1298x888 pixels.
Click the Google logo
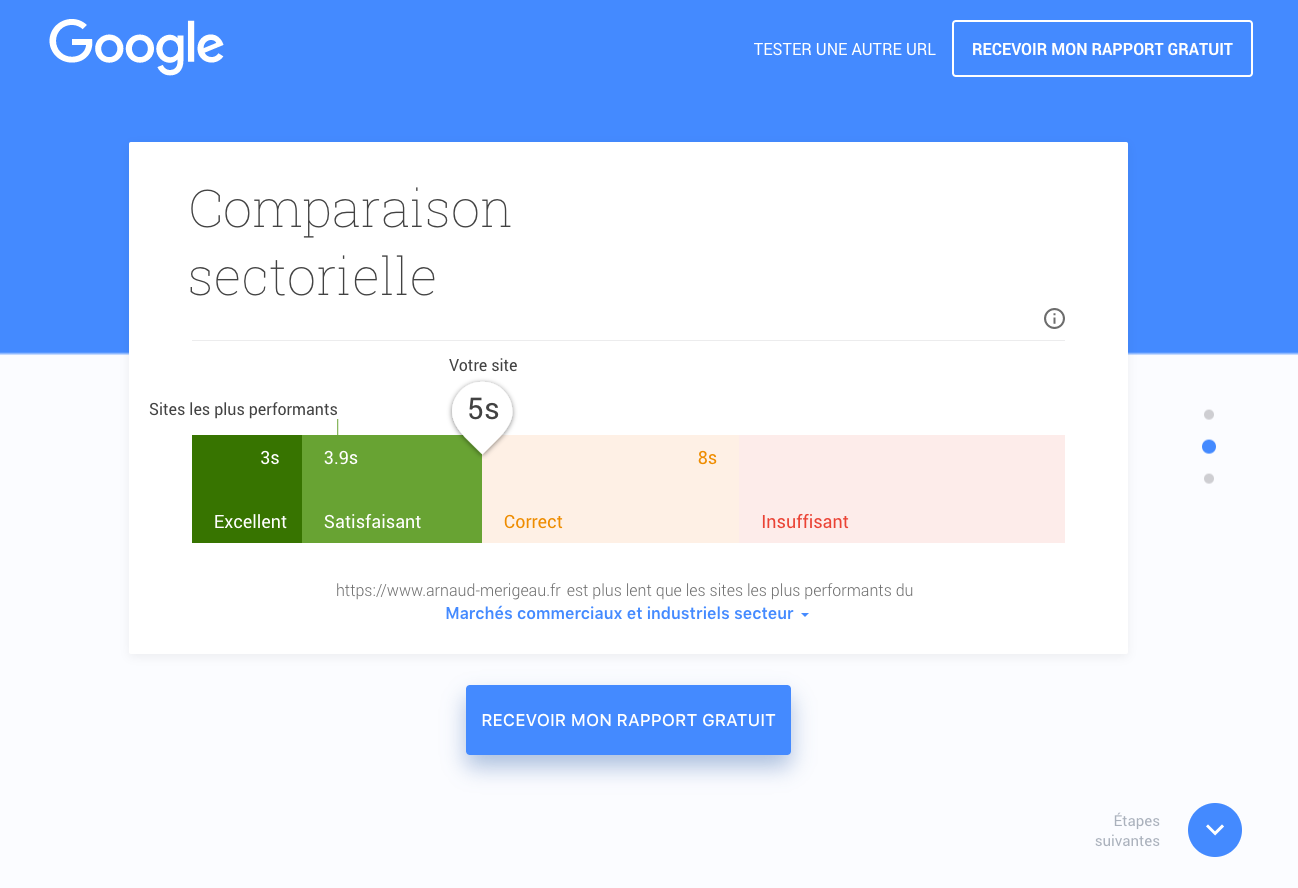(x=136, y=47)
